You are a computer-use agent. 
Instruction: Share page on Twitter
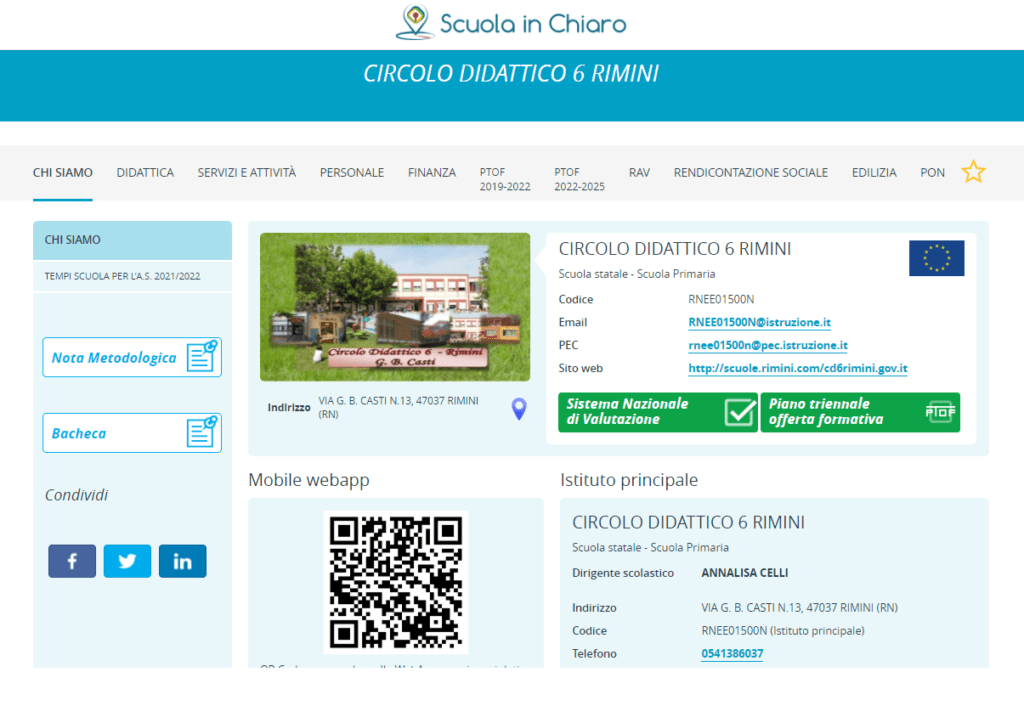click(x=127, y=561)
